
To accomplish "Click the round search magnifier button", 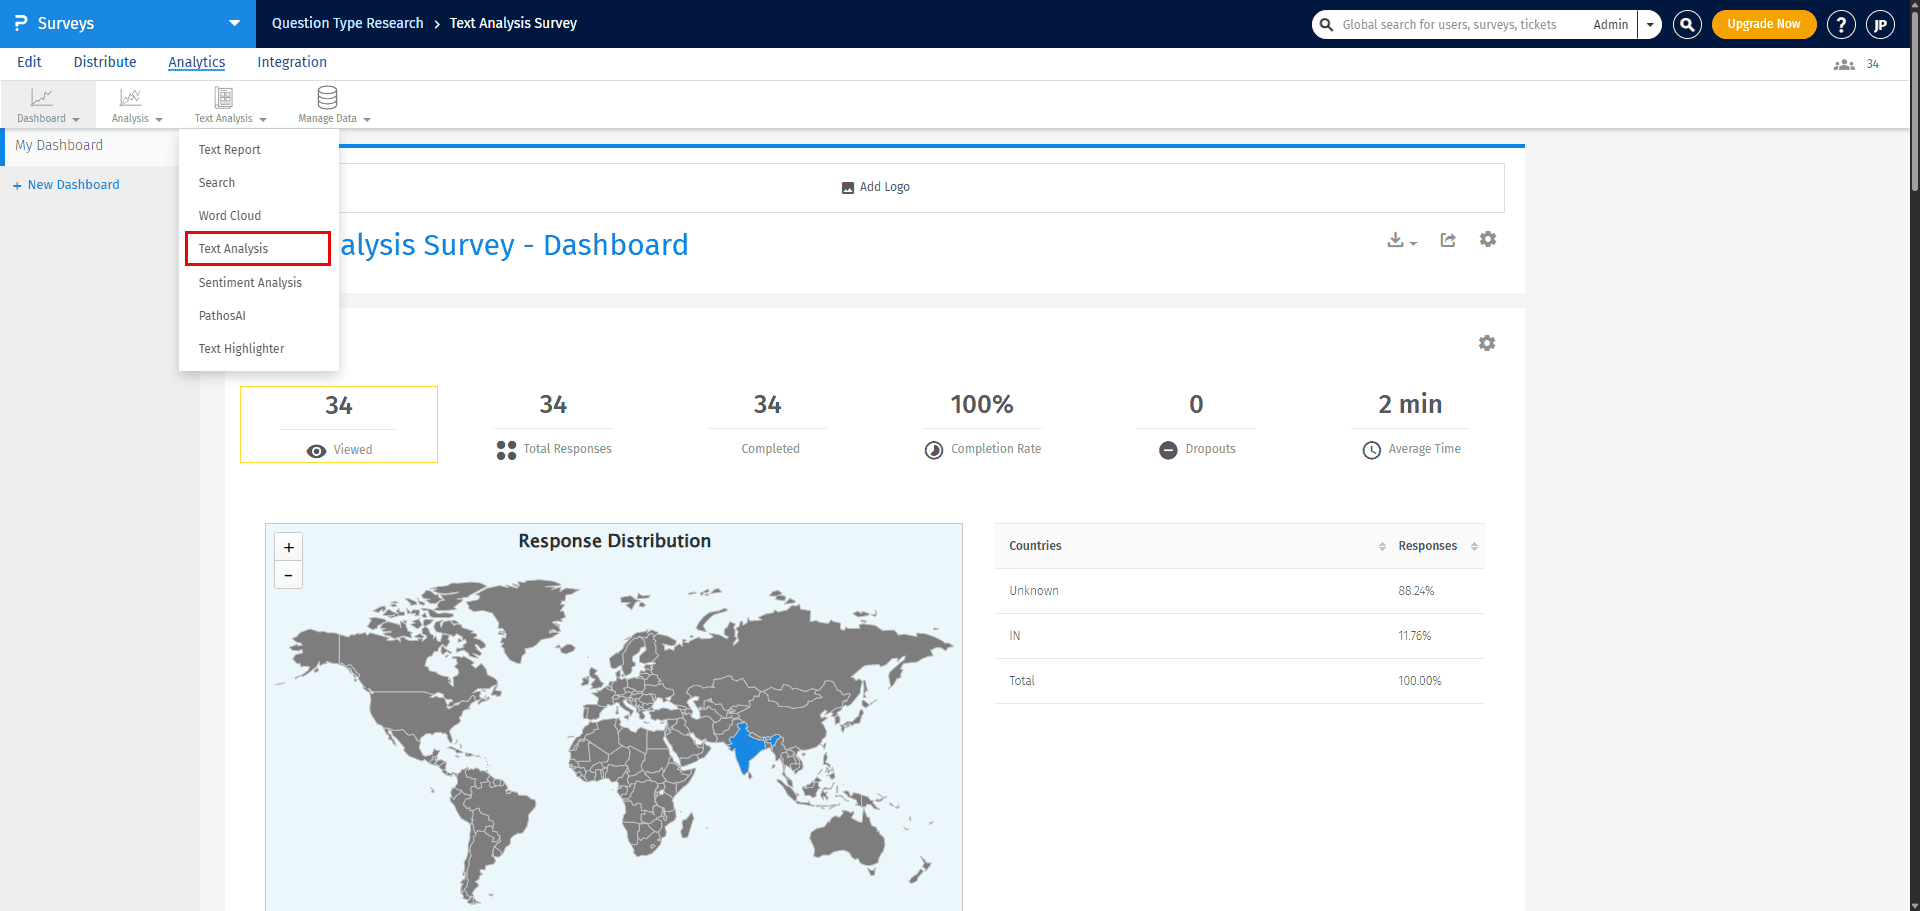I will click(x=1687, y=24).
